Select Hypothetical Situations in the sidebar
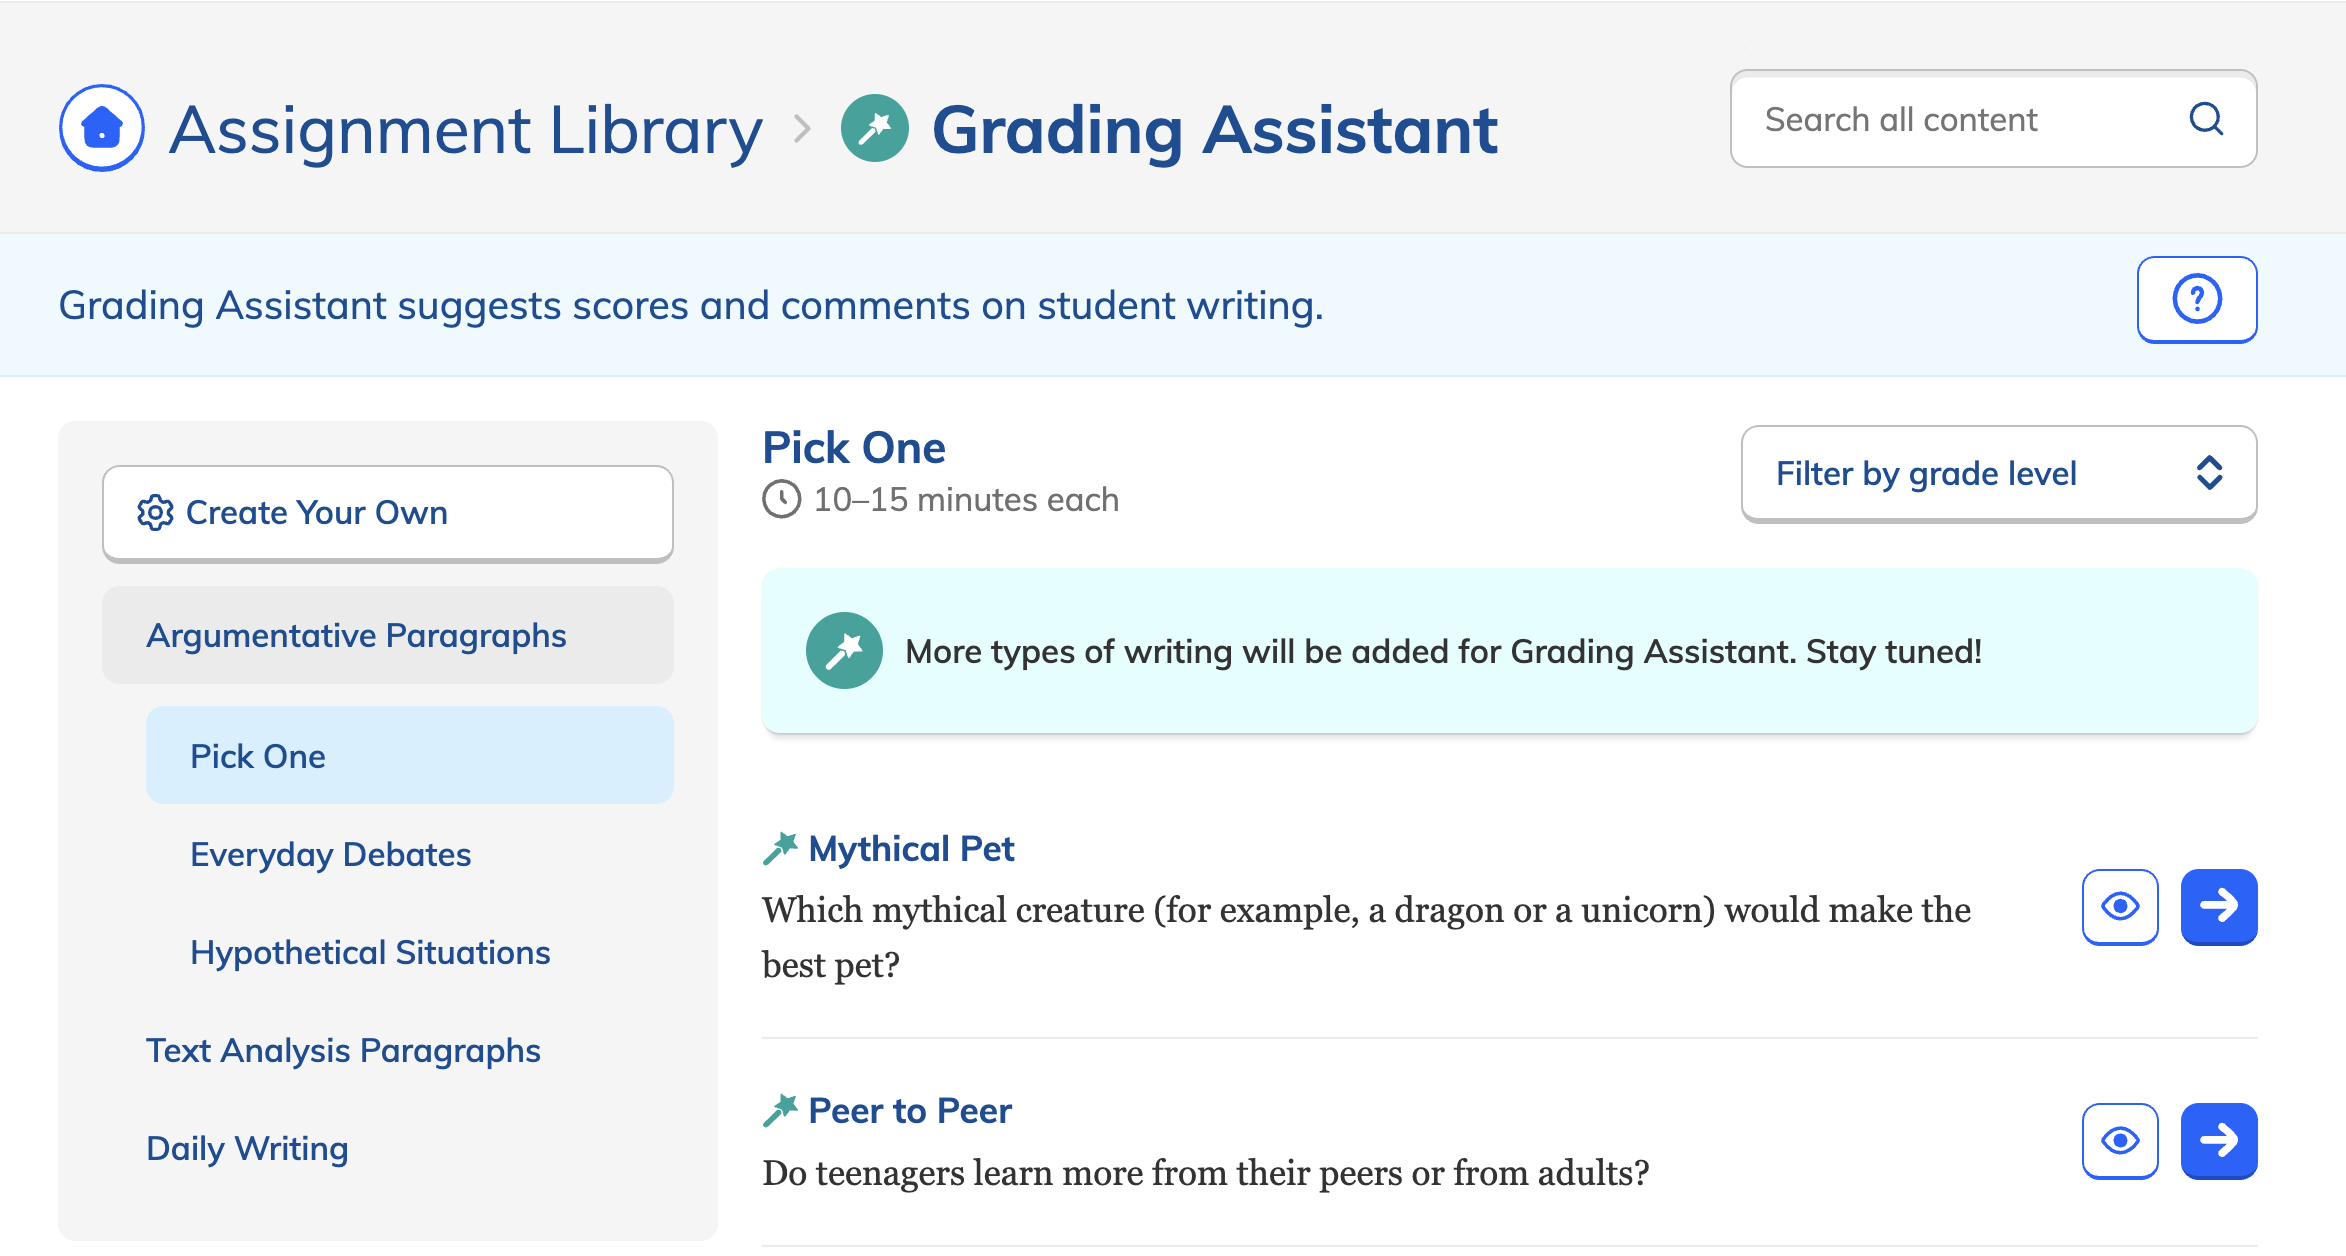 pyautogui.click(x=370, y=952)
